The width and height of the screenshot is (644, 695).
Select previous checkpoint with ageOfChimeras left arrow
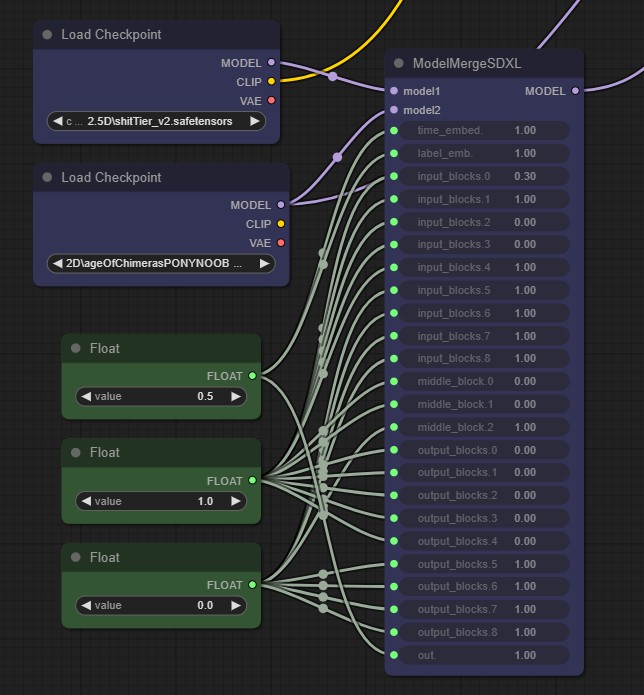(58, 264)
